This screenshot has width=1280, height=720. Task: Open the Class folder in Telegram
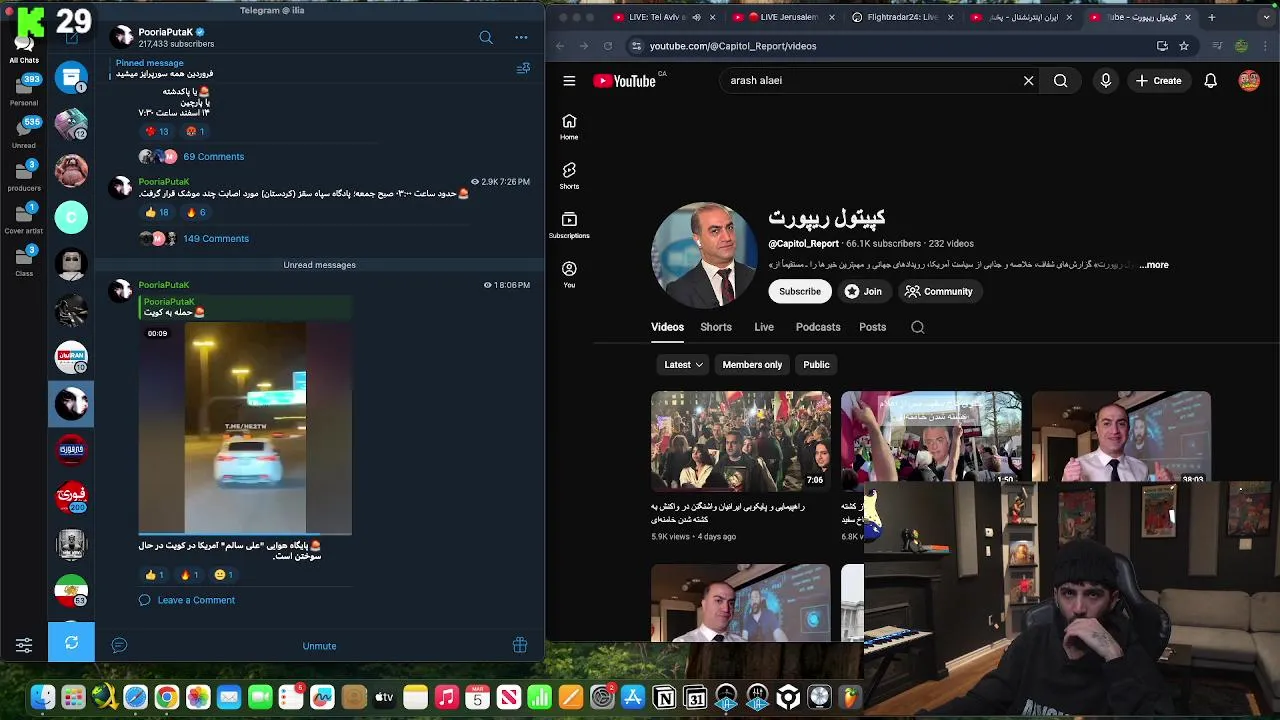tap(24, 259)
